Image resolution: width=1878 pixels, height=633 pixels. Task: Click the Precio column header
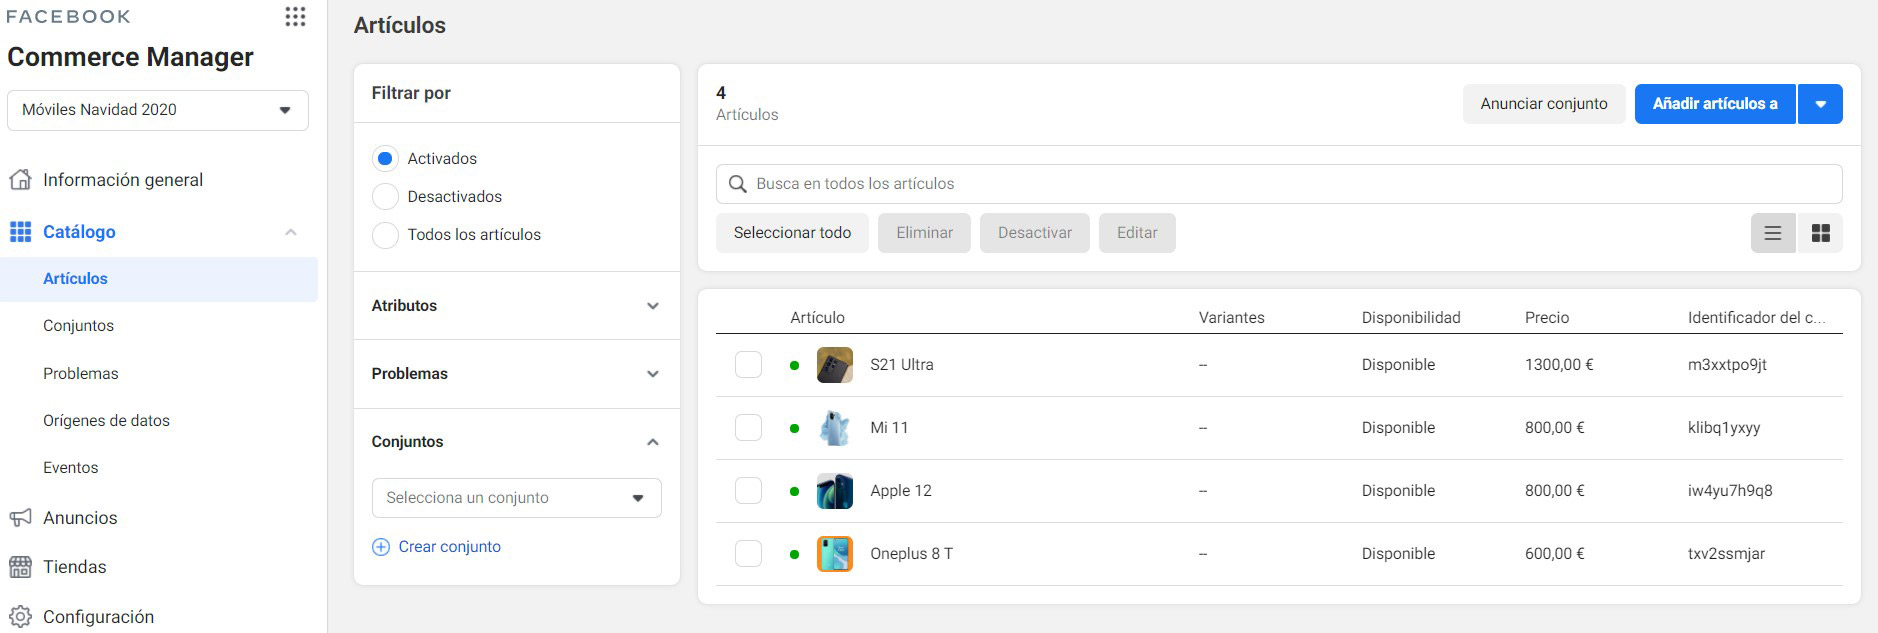click(1547, 318)
